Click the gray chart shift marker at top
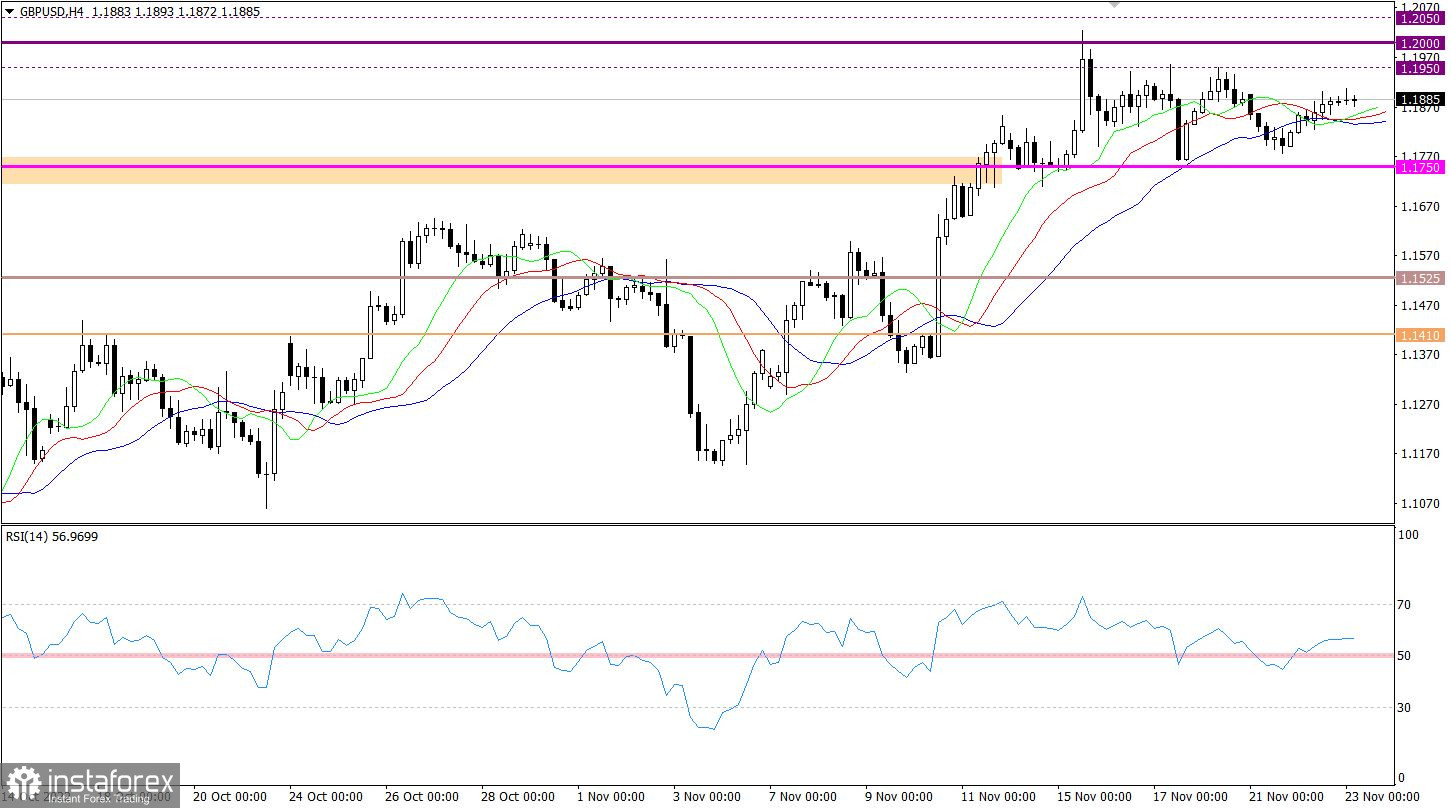Screen dimensions: 1451x808 1116,5
